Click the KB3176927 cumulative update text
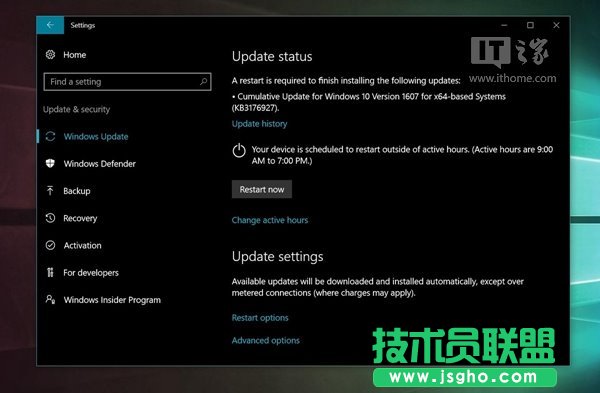This screenshot has height=393, width=600. 369,102
